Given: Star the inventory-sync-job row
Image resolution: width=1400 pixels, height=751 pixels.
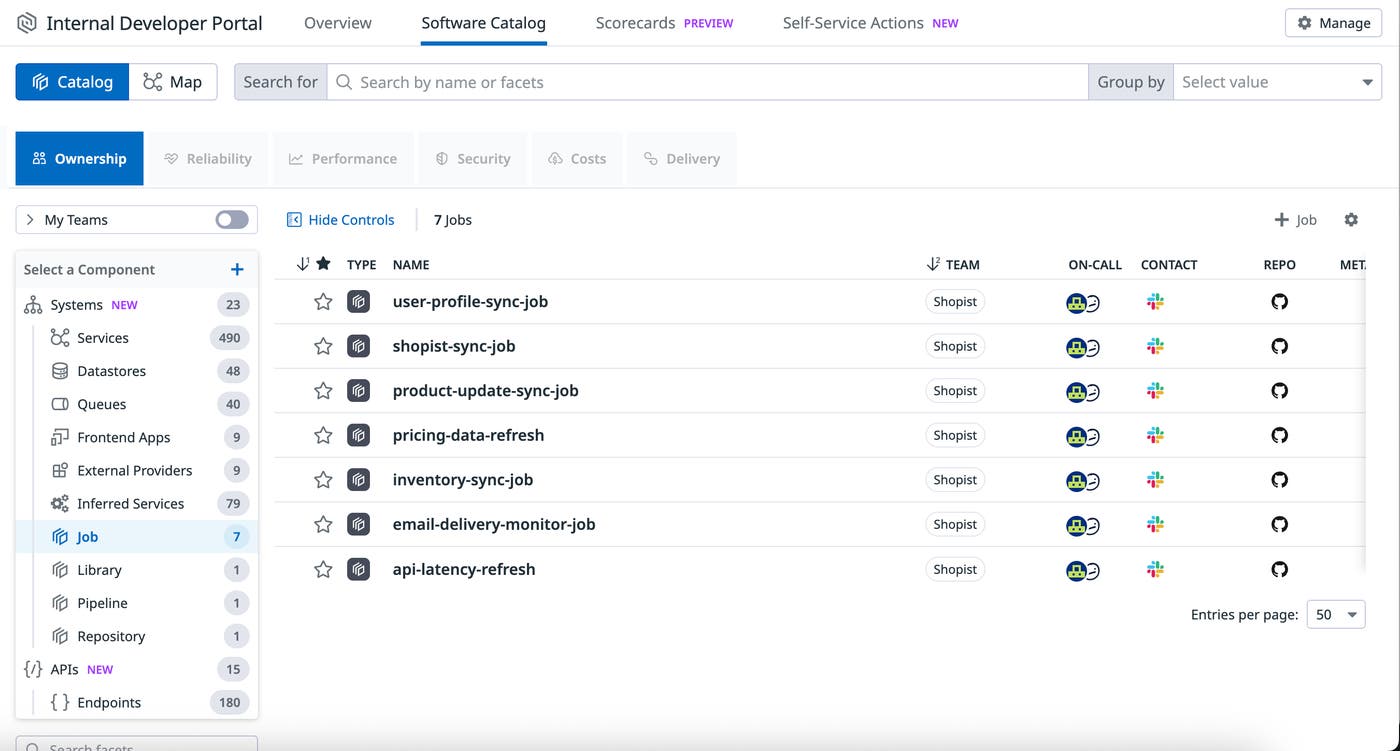Looking at the screenshot, I should pos(322,480).
